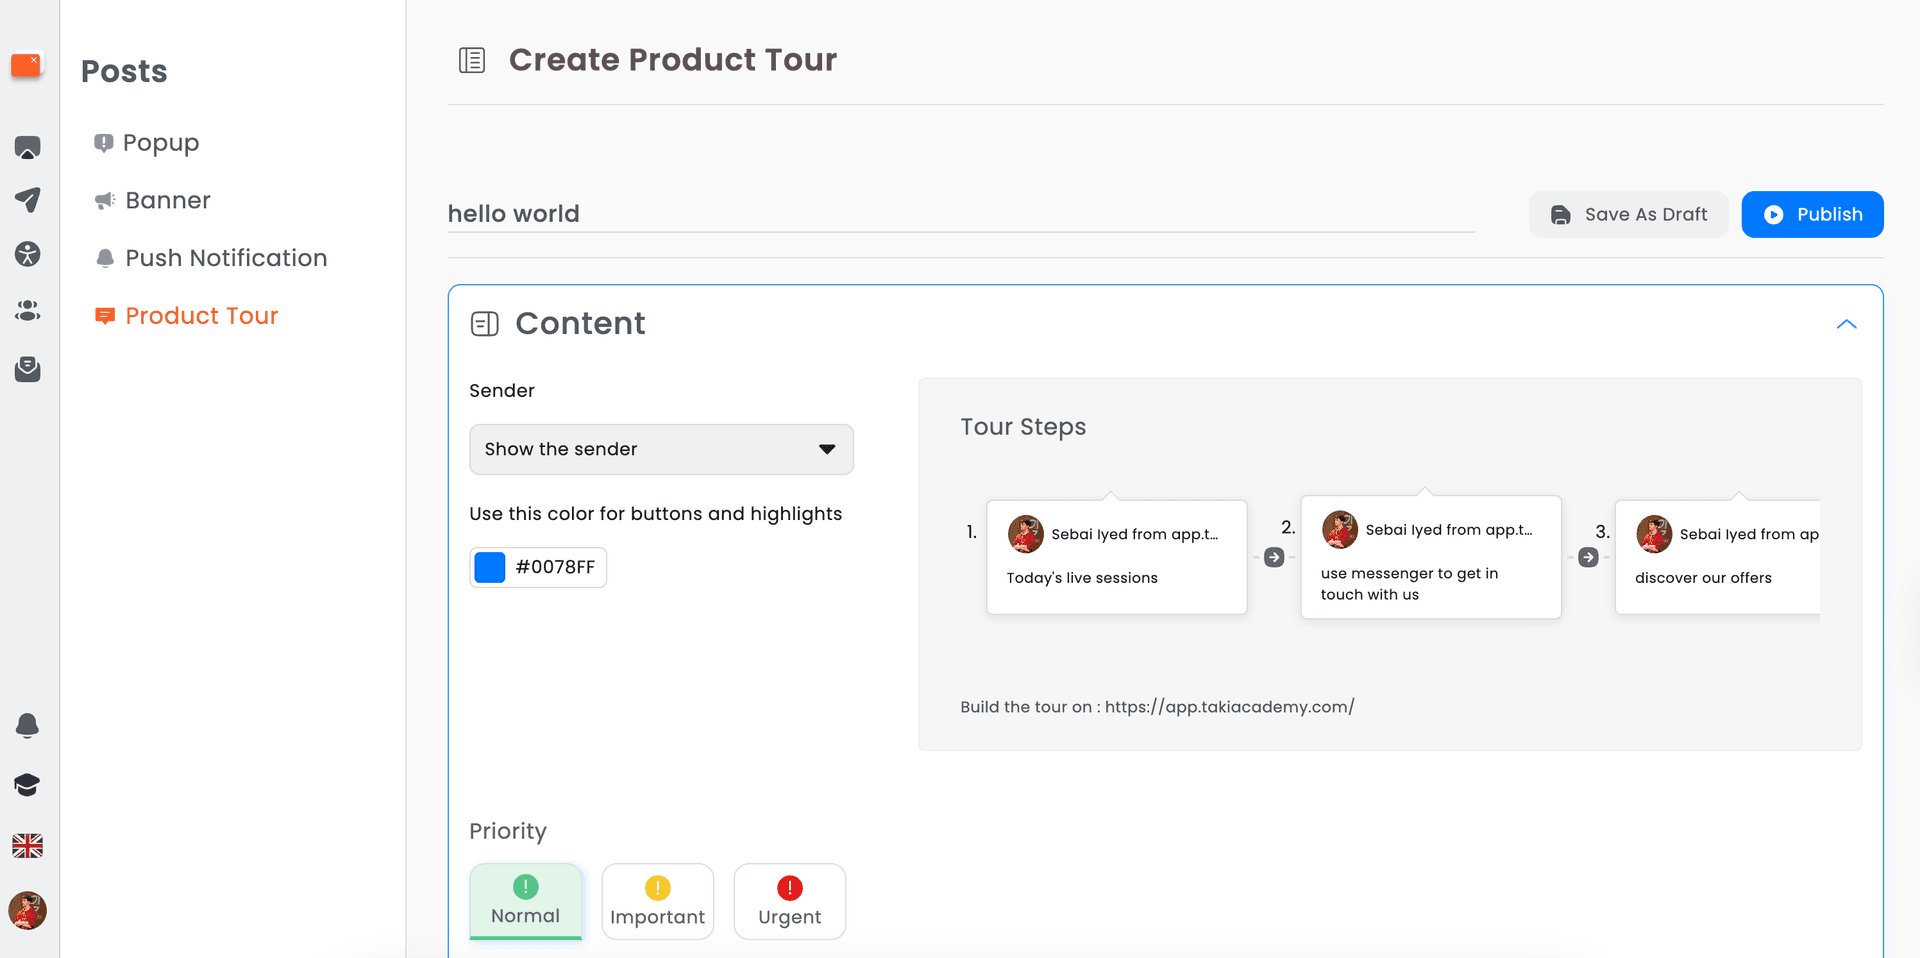Open the mail envelope icon in sidebar
Viewport: 1920px width, 958px height.
point(28,369)
